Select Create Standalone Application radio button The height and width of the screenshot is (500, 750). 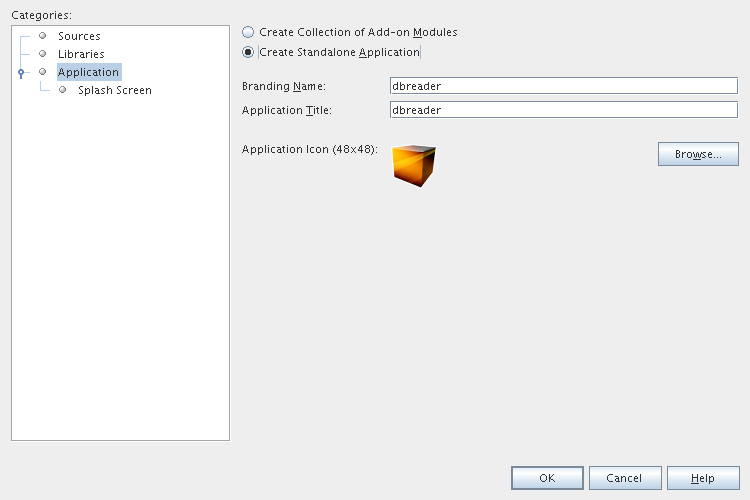click(248, 52)
